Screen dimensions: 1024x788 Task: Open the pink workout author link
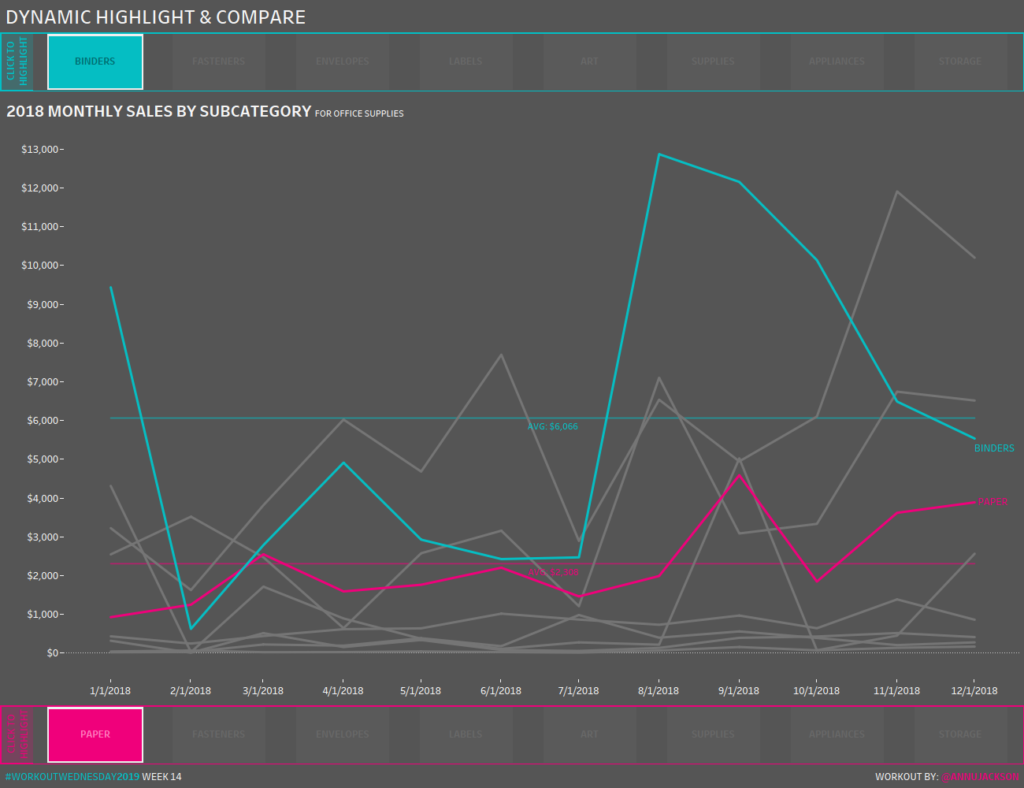[979, 777]
